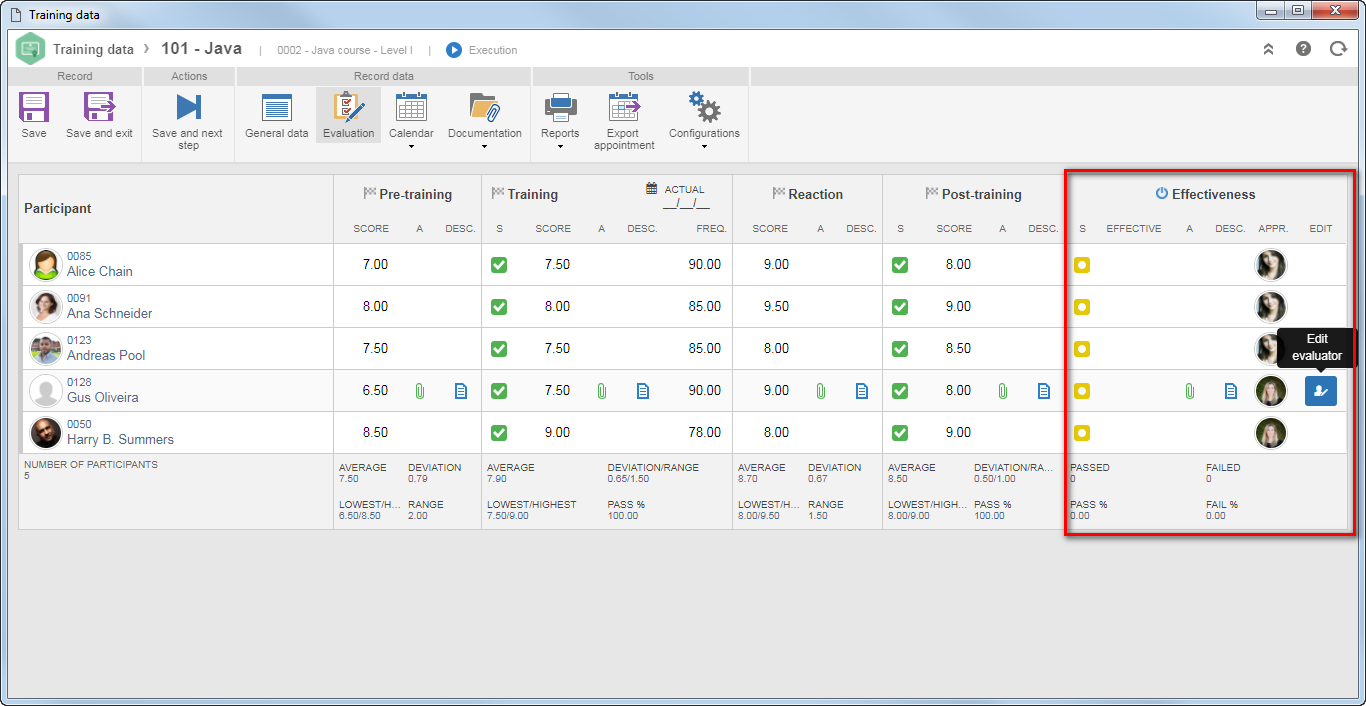Click Gus Oliveira approver photo
The width and height of the screenshot is (1366, 706).
(1271, 391)
